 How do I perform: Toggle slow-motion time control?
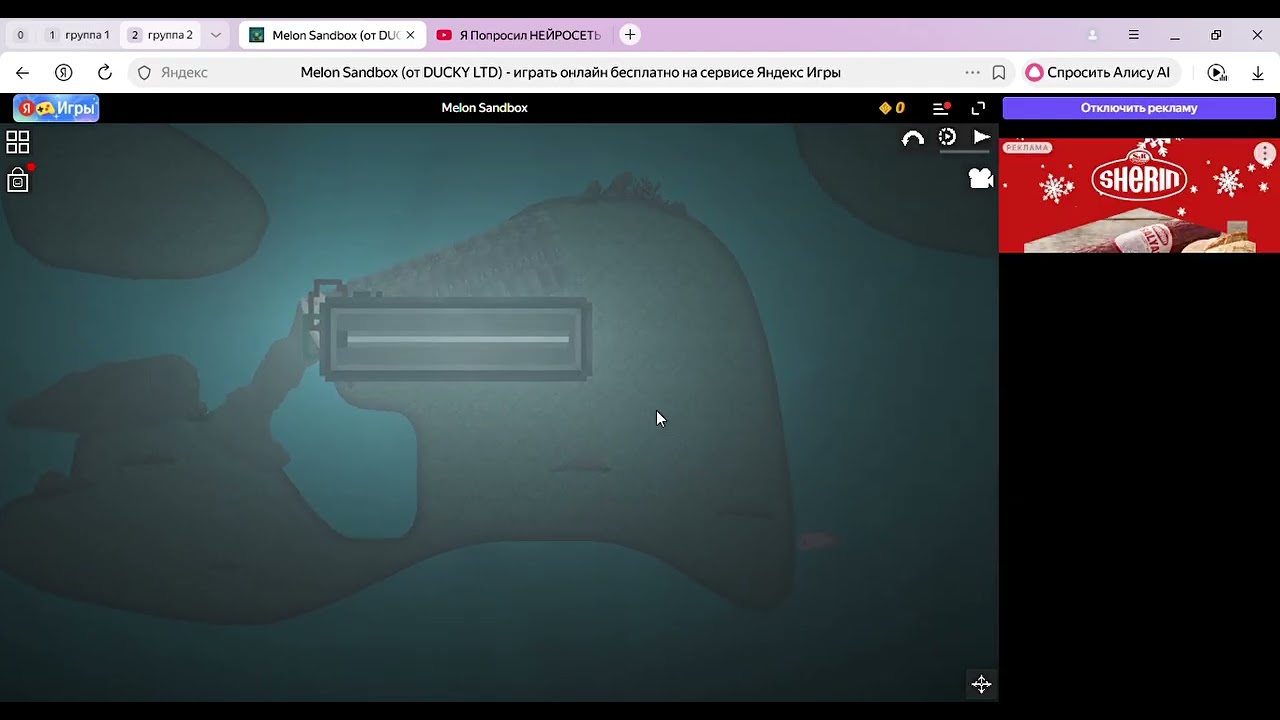pyautogui.click(x=947, y=137)
